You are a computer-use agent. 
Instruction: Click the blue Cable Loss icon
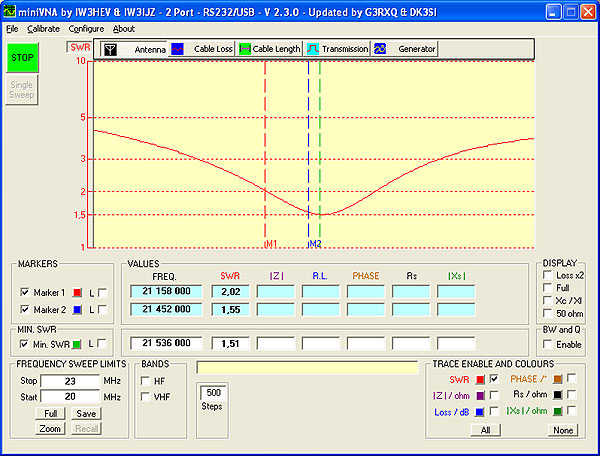[x=177, y=48]
